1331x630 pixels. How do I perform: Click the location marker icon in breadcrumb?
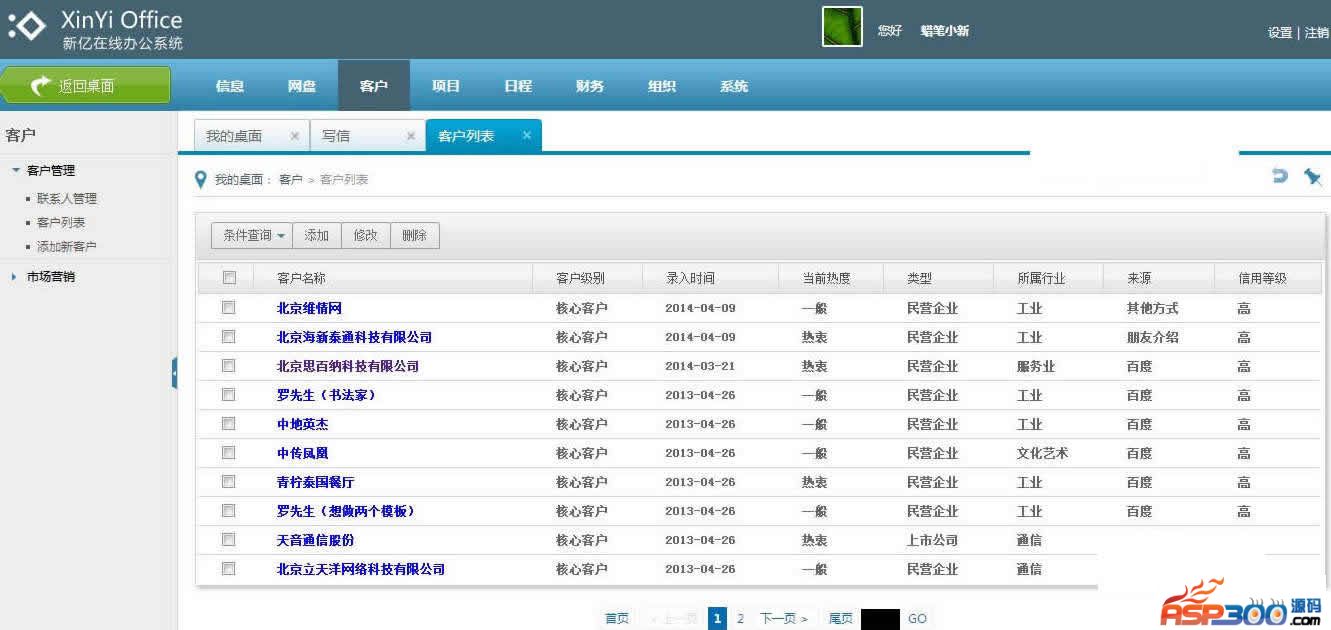click(x=201, y=179)
